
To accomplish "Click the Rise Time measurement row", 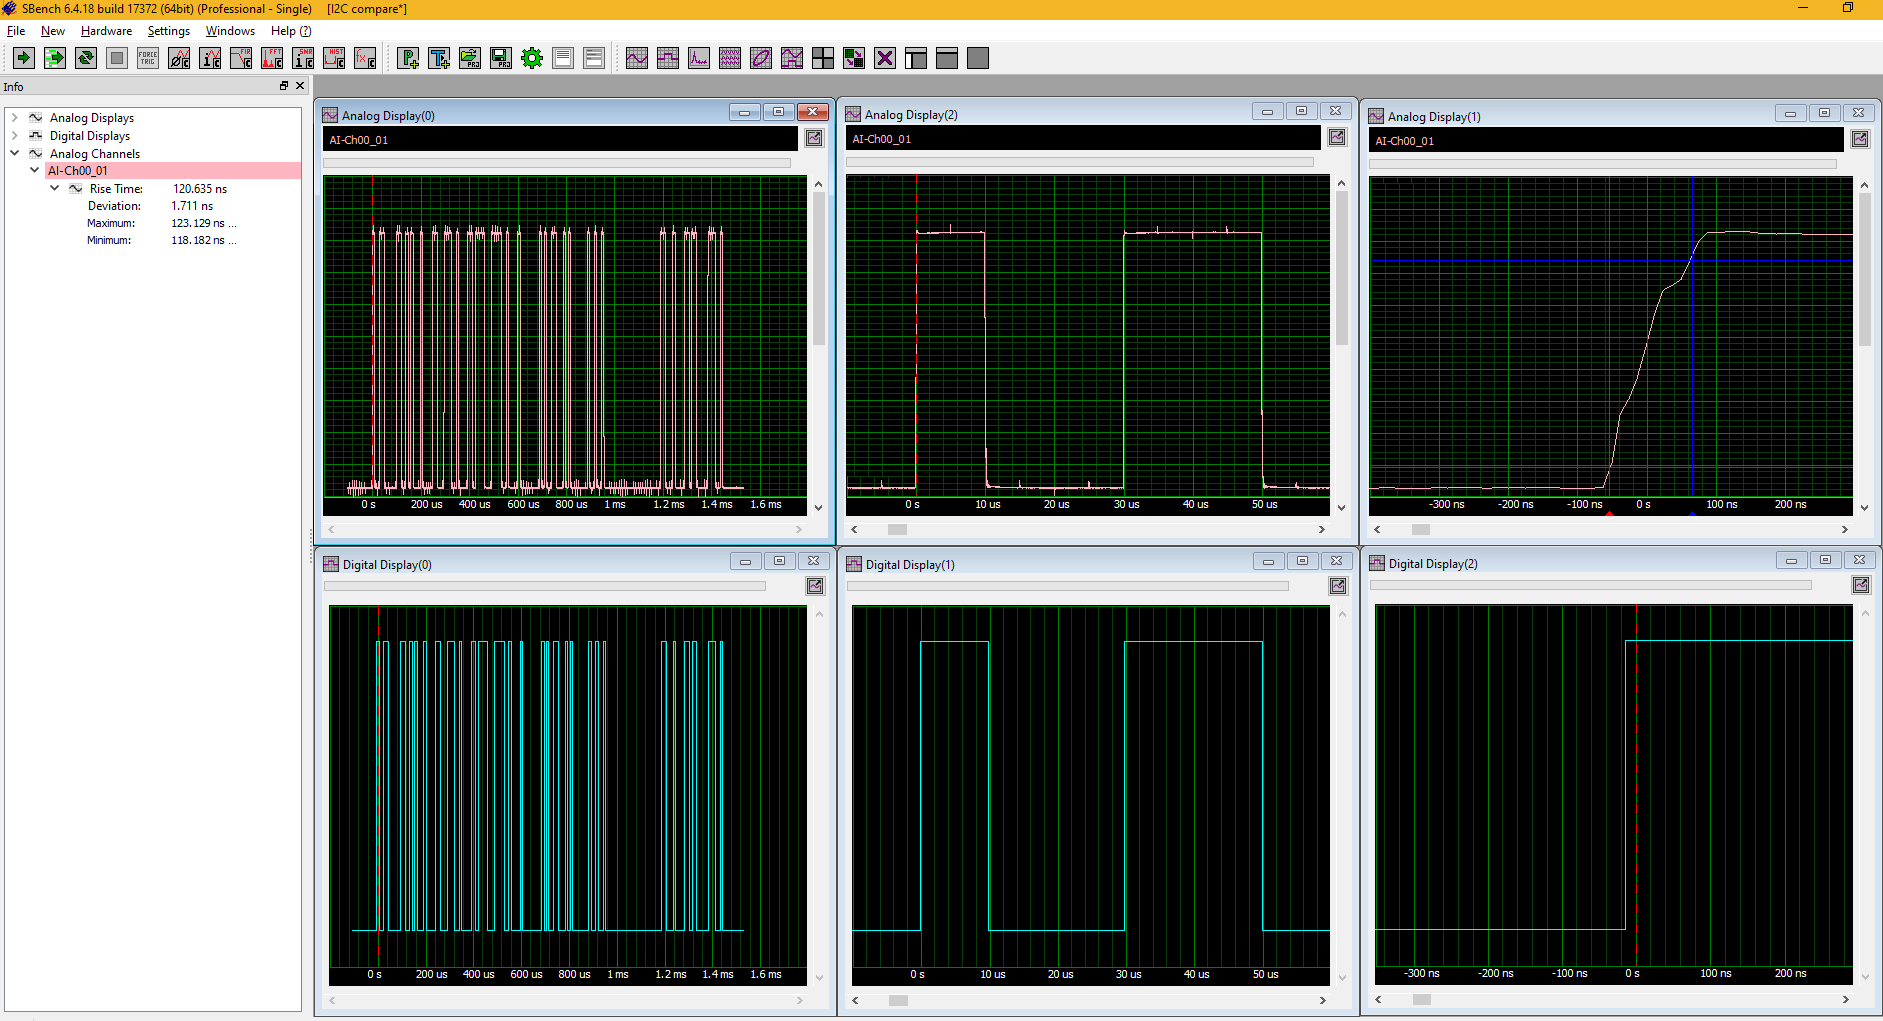I will [x=116, y=189].
